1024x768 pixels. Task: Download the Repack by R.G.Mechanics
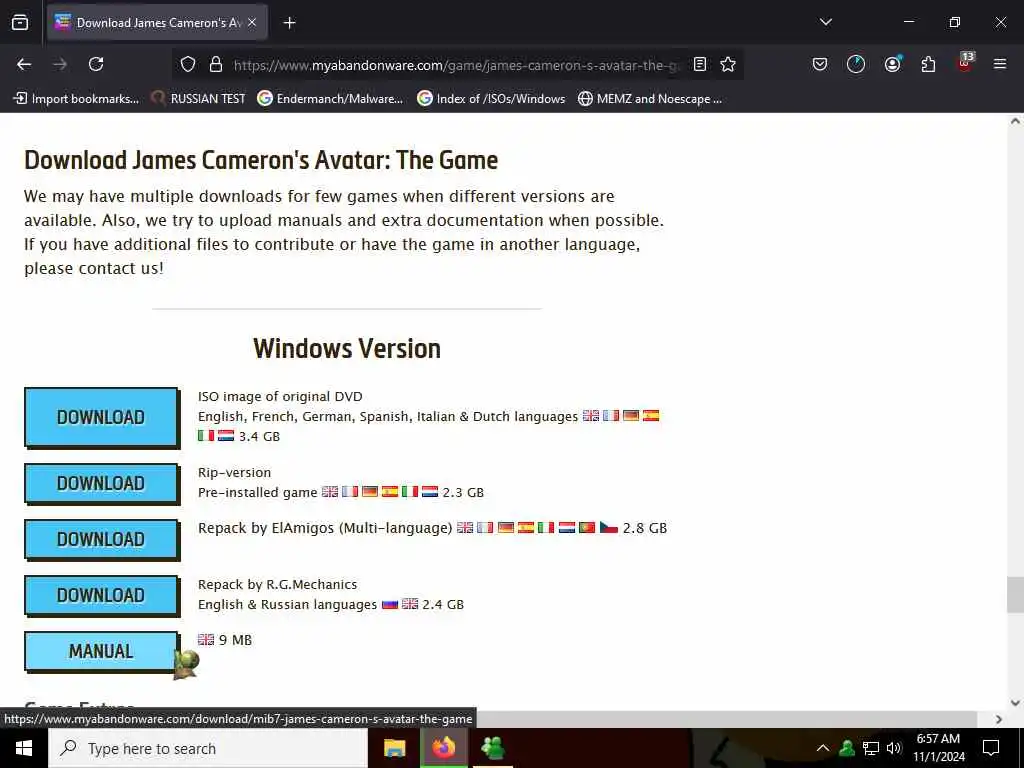tap(101, 596)
